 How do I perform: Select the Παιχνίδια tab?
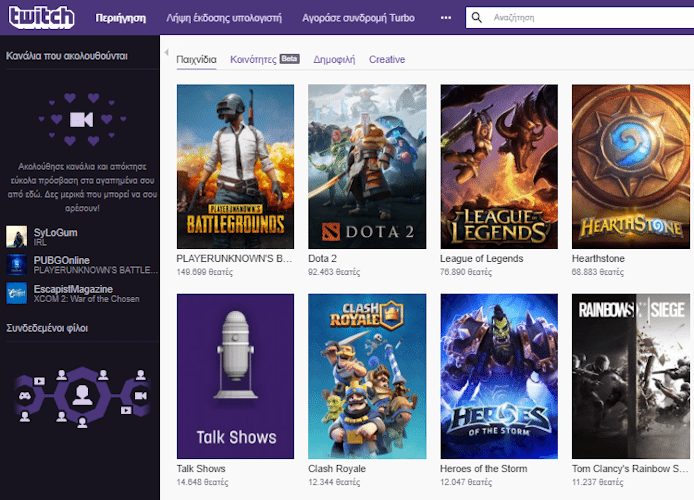click(196, 60)
